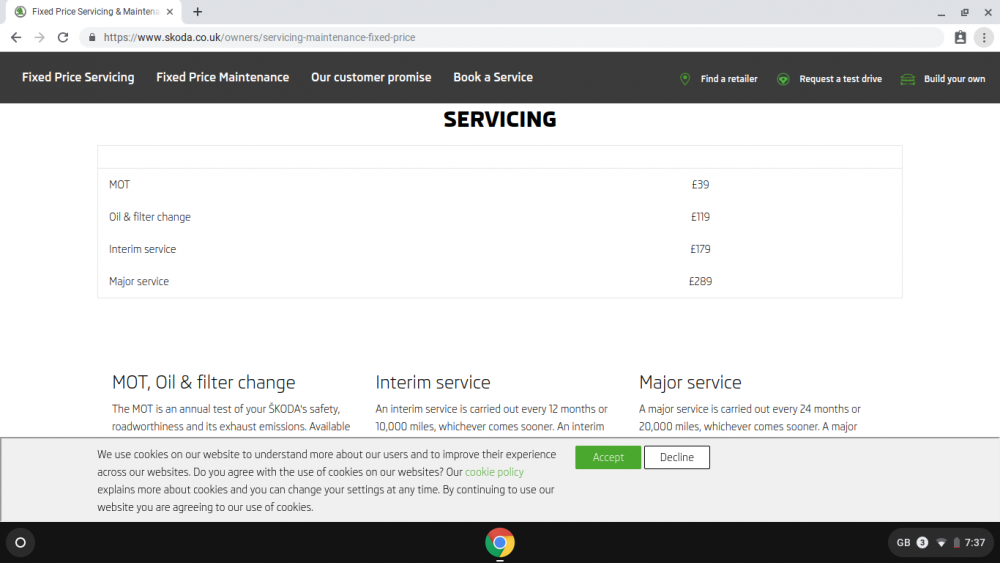
Task: Accept cookies with the green button
Action: 608,457
